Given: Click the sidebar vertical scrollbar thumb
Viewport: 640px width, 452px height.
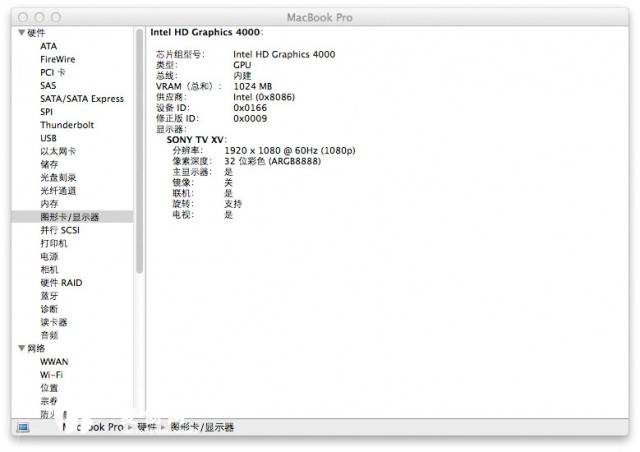Looking at the screenshot, I should tap(139, 150).
